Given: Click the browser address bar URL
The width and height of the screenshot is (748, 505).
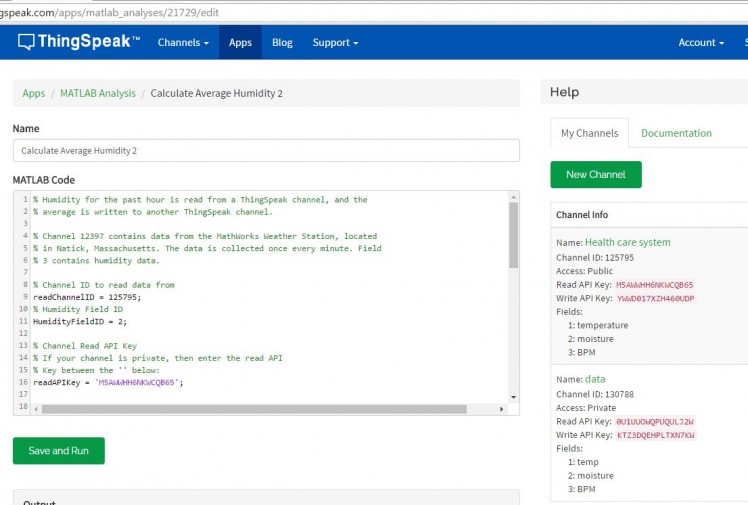Looking at the screenshot, I should click(110, 12).
